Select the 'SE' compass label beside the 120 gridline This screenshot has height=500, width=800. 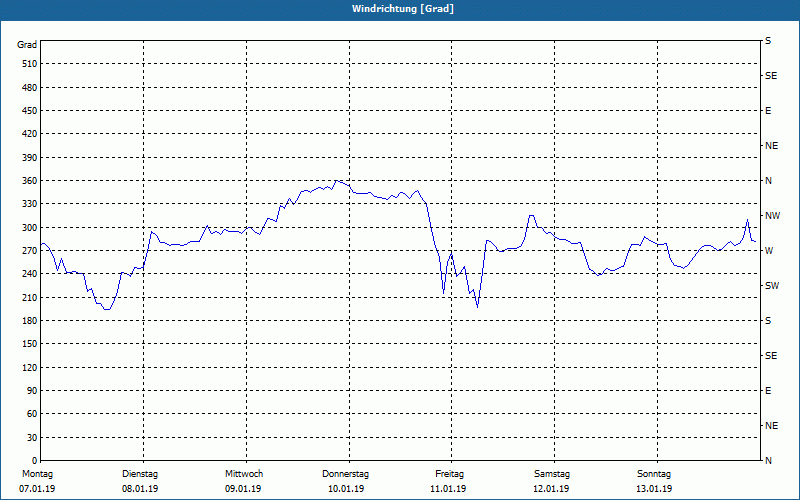771,356
